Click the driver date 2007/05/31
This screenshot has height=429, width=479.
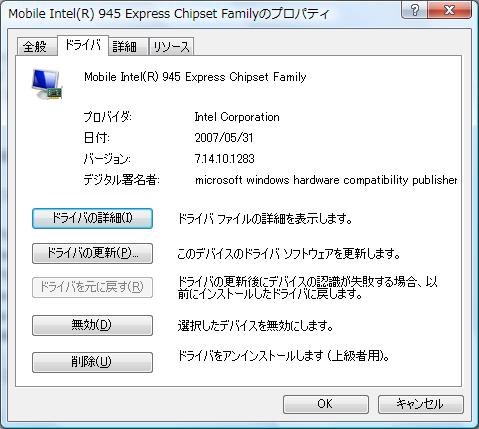click(x=224, y=138)
